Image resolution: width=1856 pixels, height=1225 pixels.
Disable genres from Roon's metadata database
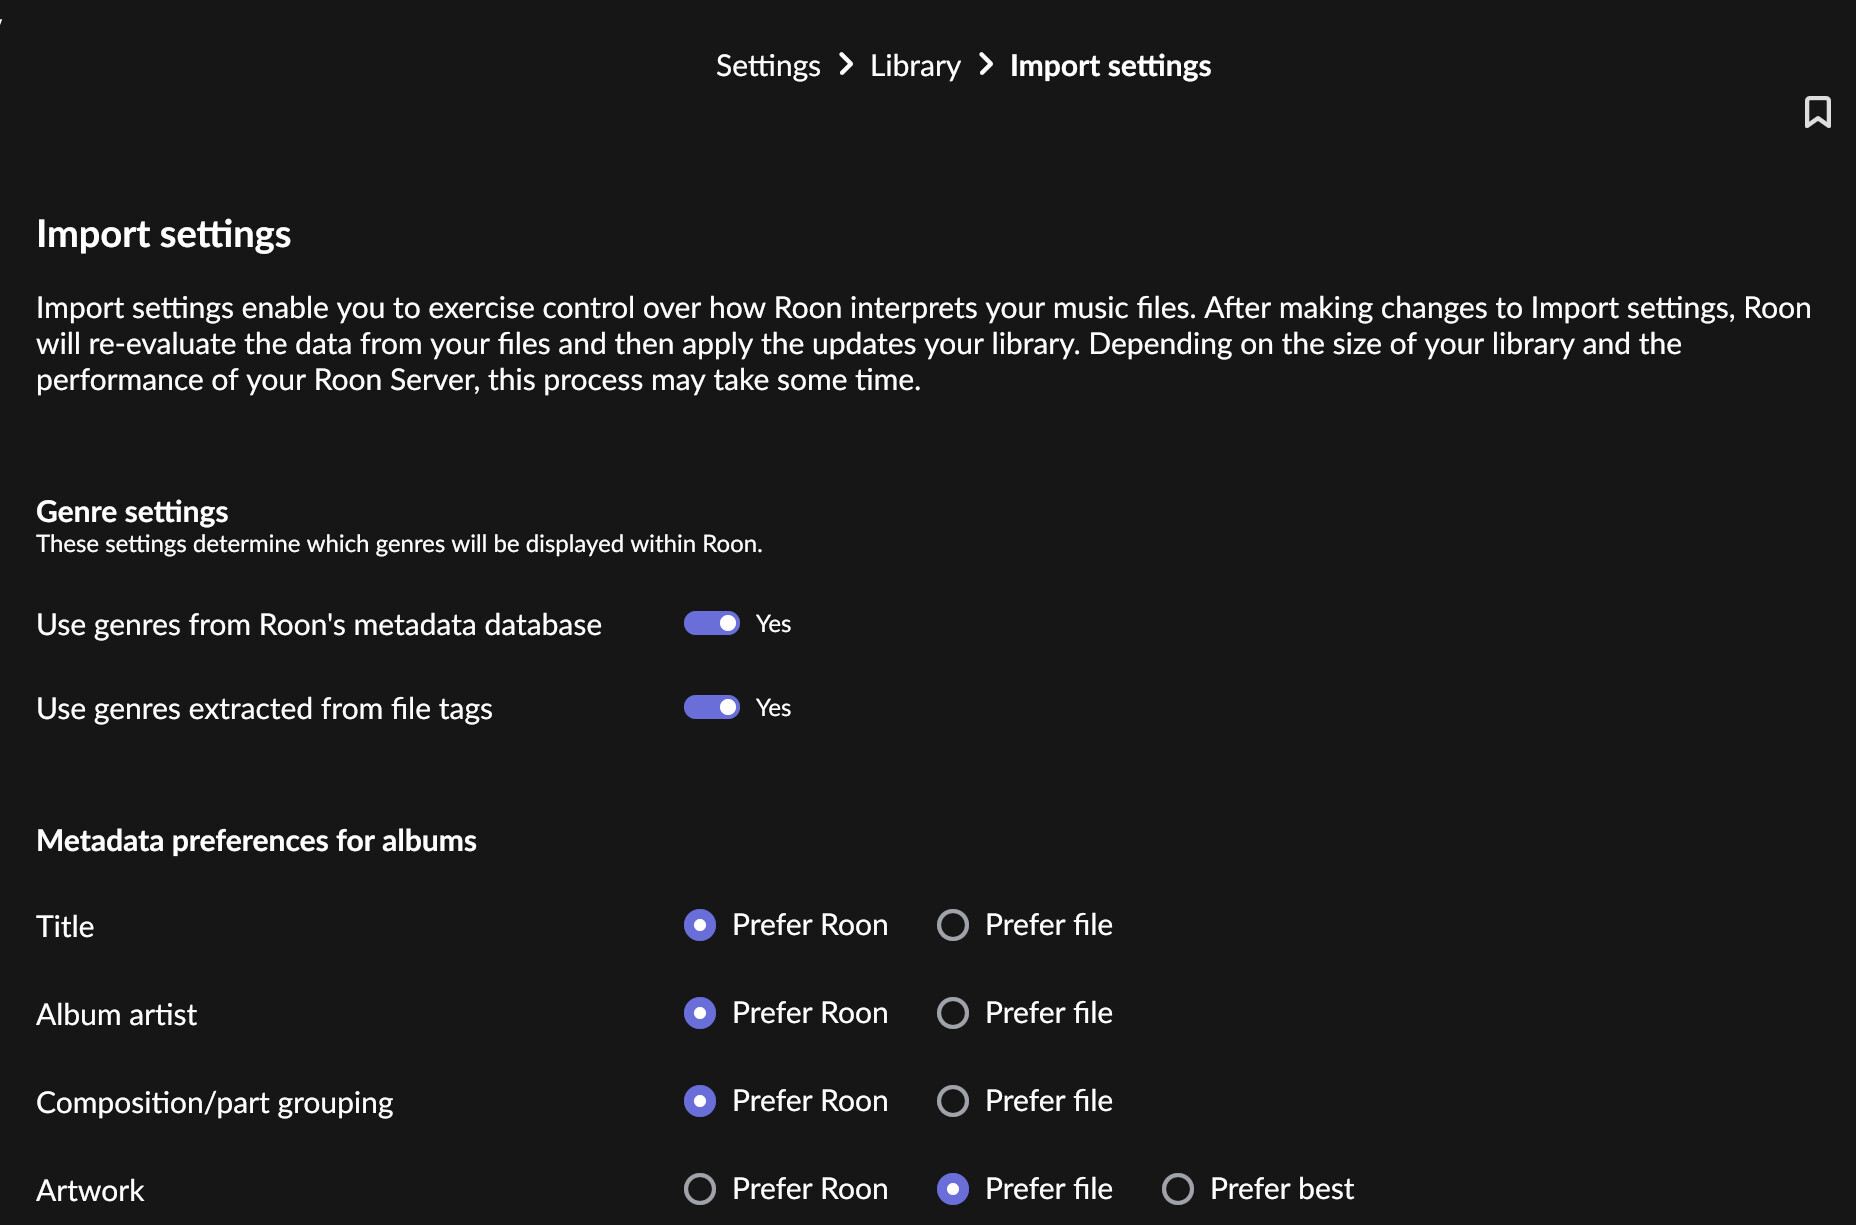[712, 623]
